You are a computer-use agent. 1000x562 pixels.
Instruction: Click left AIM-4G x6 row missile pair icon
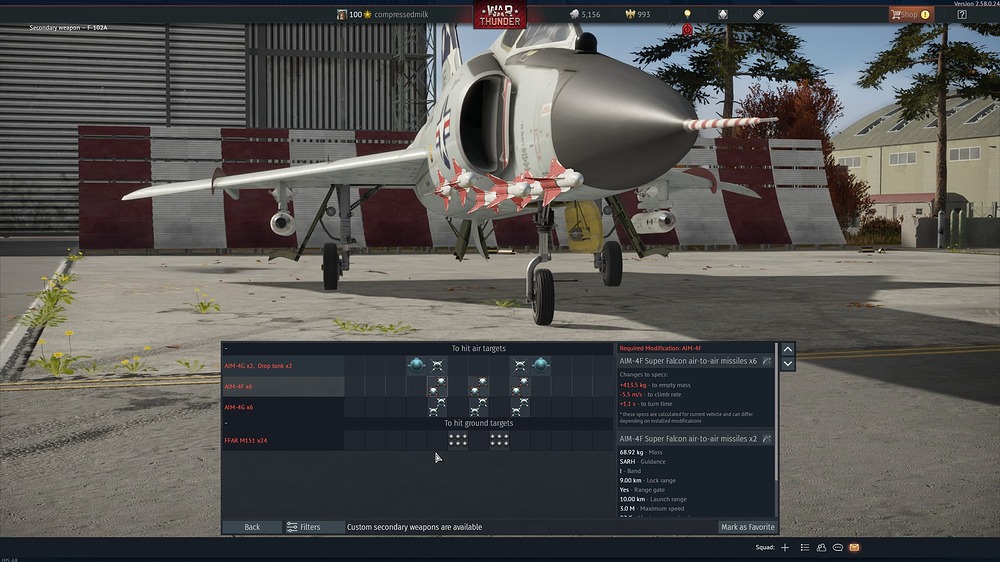437,407
